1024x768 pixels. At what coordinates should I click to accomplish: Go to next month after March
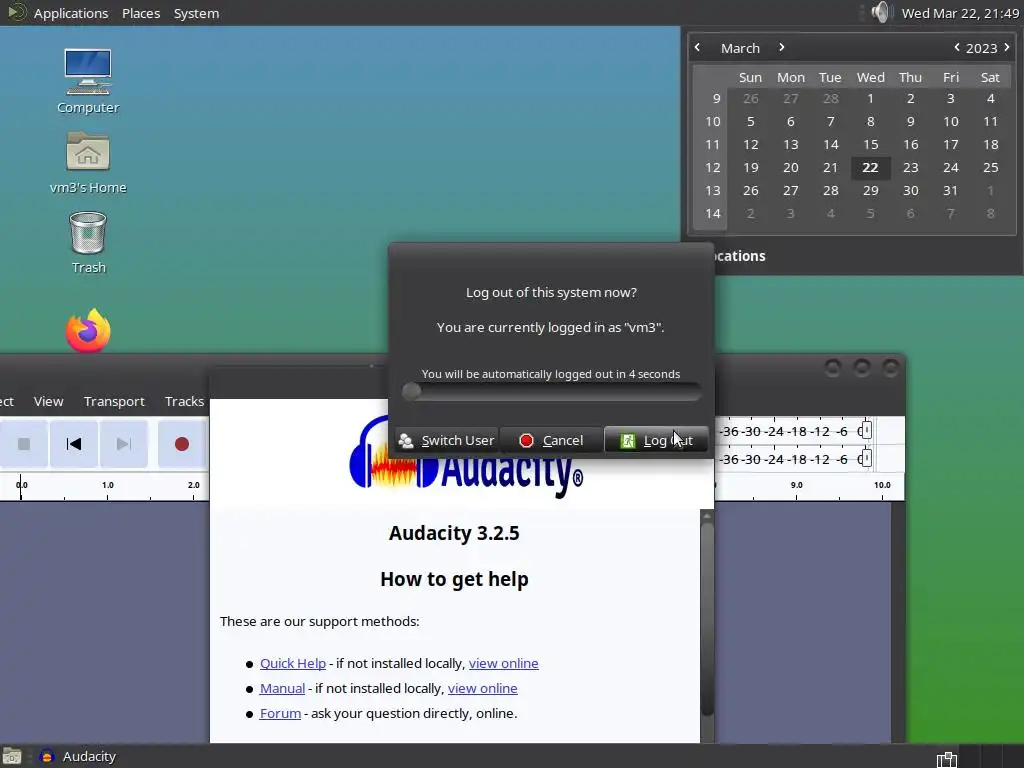click(781, 47)
